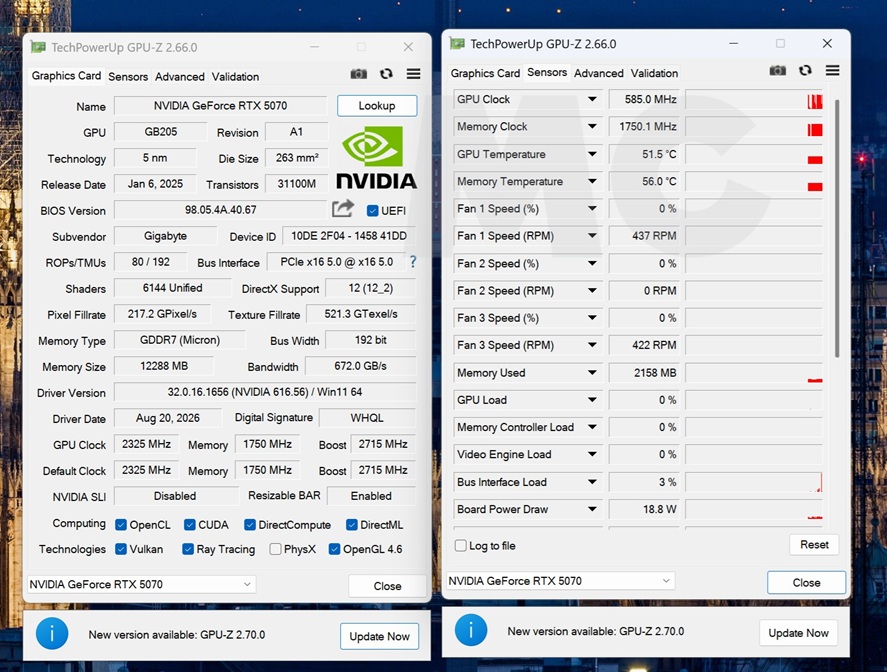887x672 pixels.
Task: Click the GPU Clock sensor graph
Action: [x=754, y=100]
